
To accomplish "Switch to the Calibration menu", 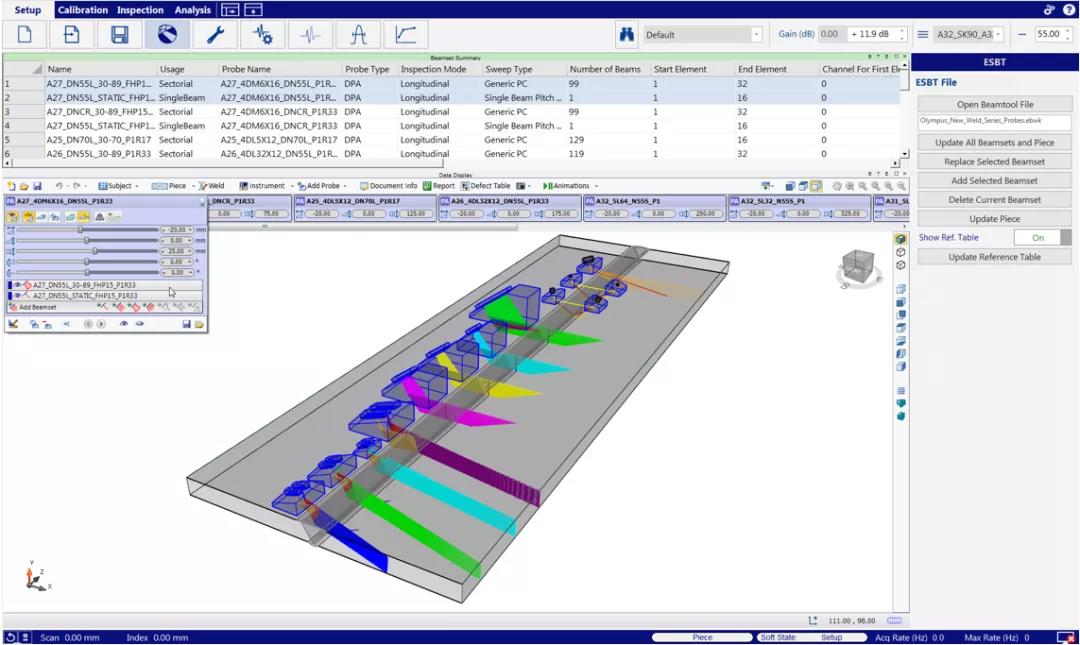I will pyautogui.click(x=83, y=10).
